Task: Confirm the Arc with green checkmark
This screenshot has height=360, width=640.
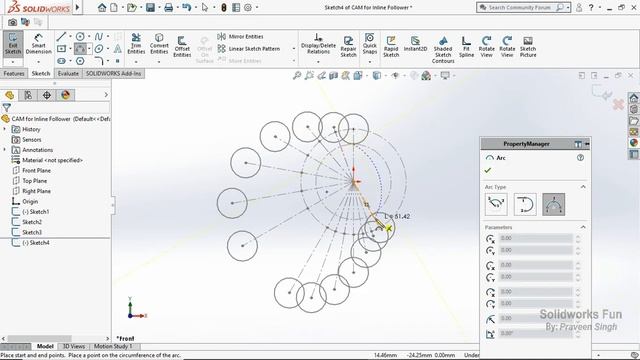Action: tap(488, 170)
